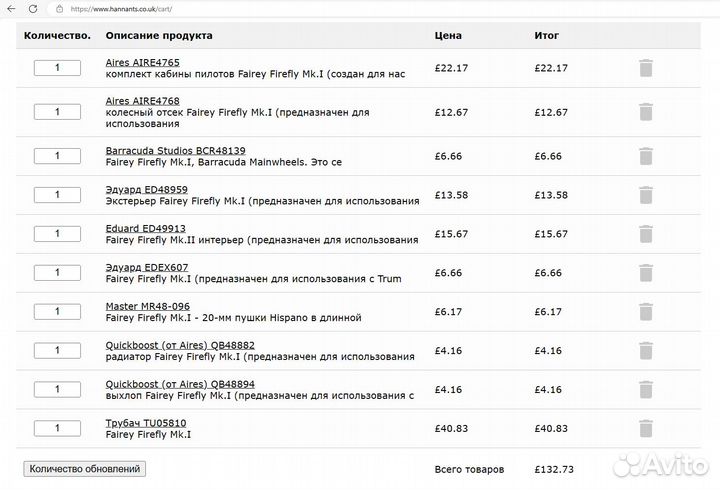This screenshot has width=720, height=490.
Task: Delete the Aires AIRE4765 item via trash icon
Action: [x=646, y=68]
